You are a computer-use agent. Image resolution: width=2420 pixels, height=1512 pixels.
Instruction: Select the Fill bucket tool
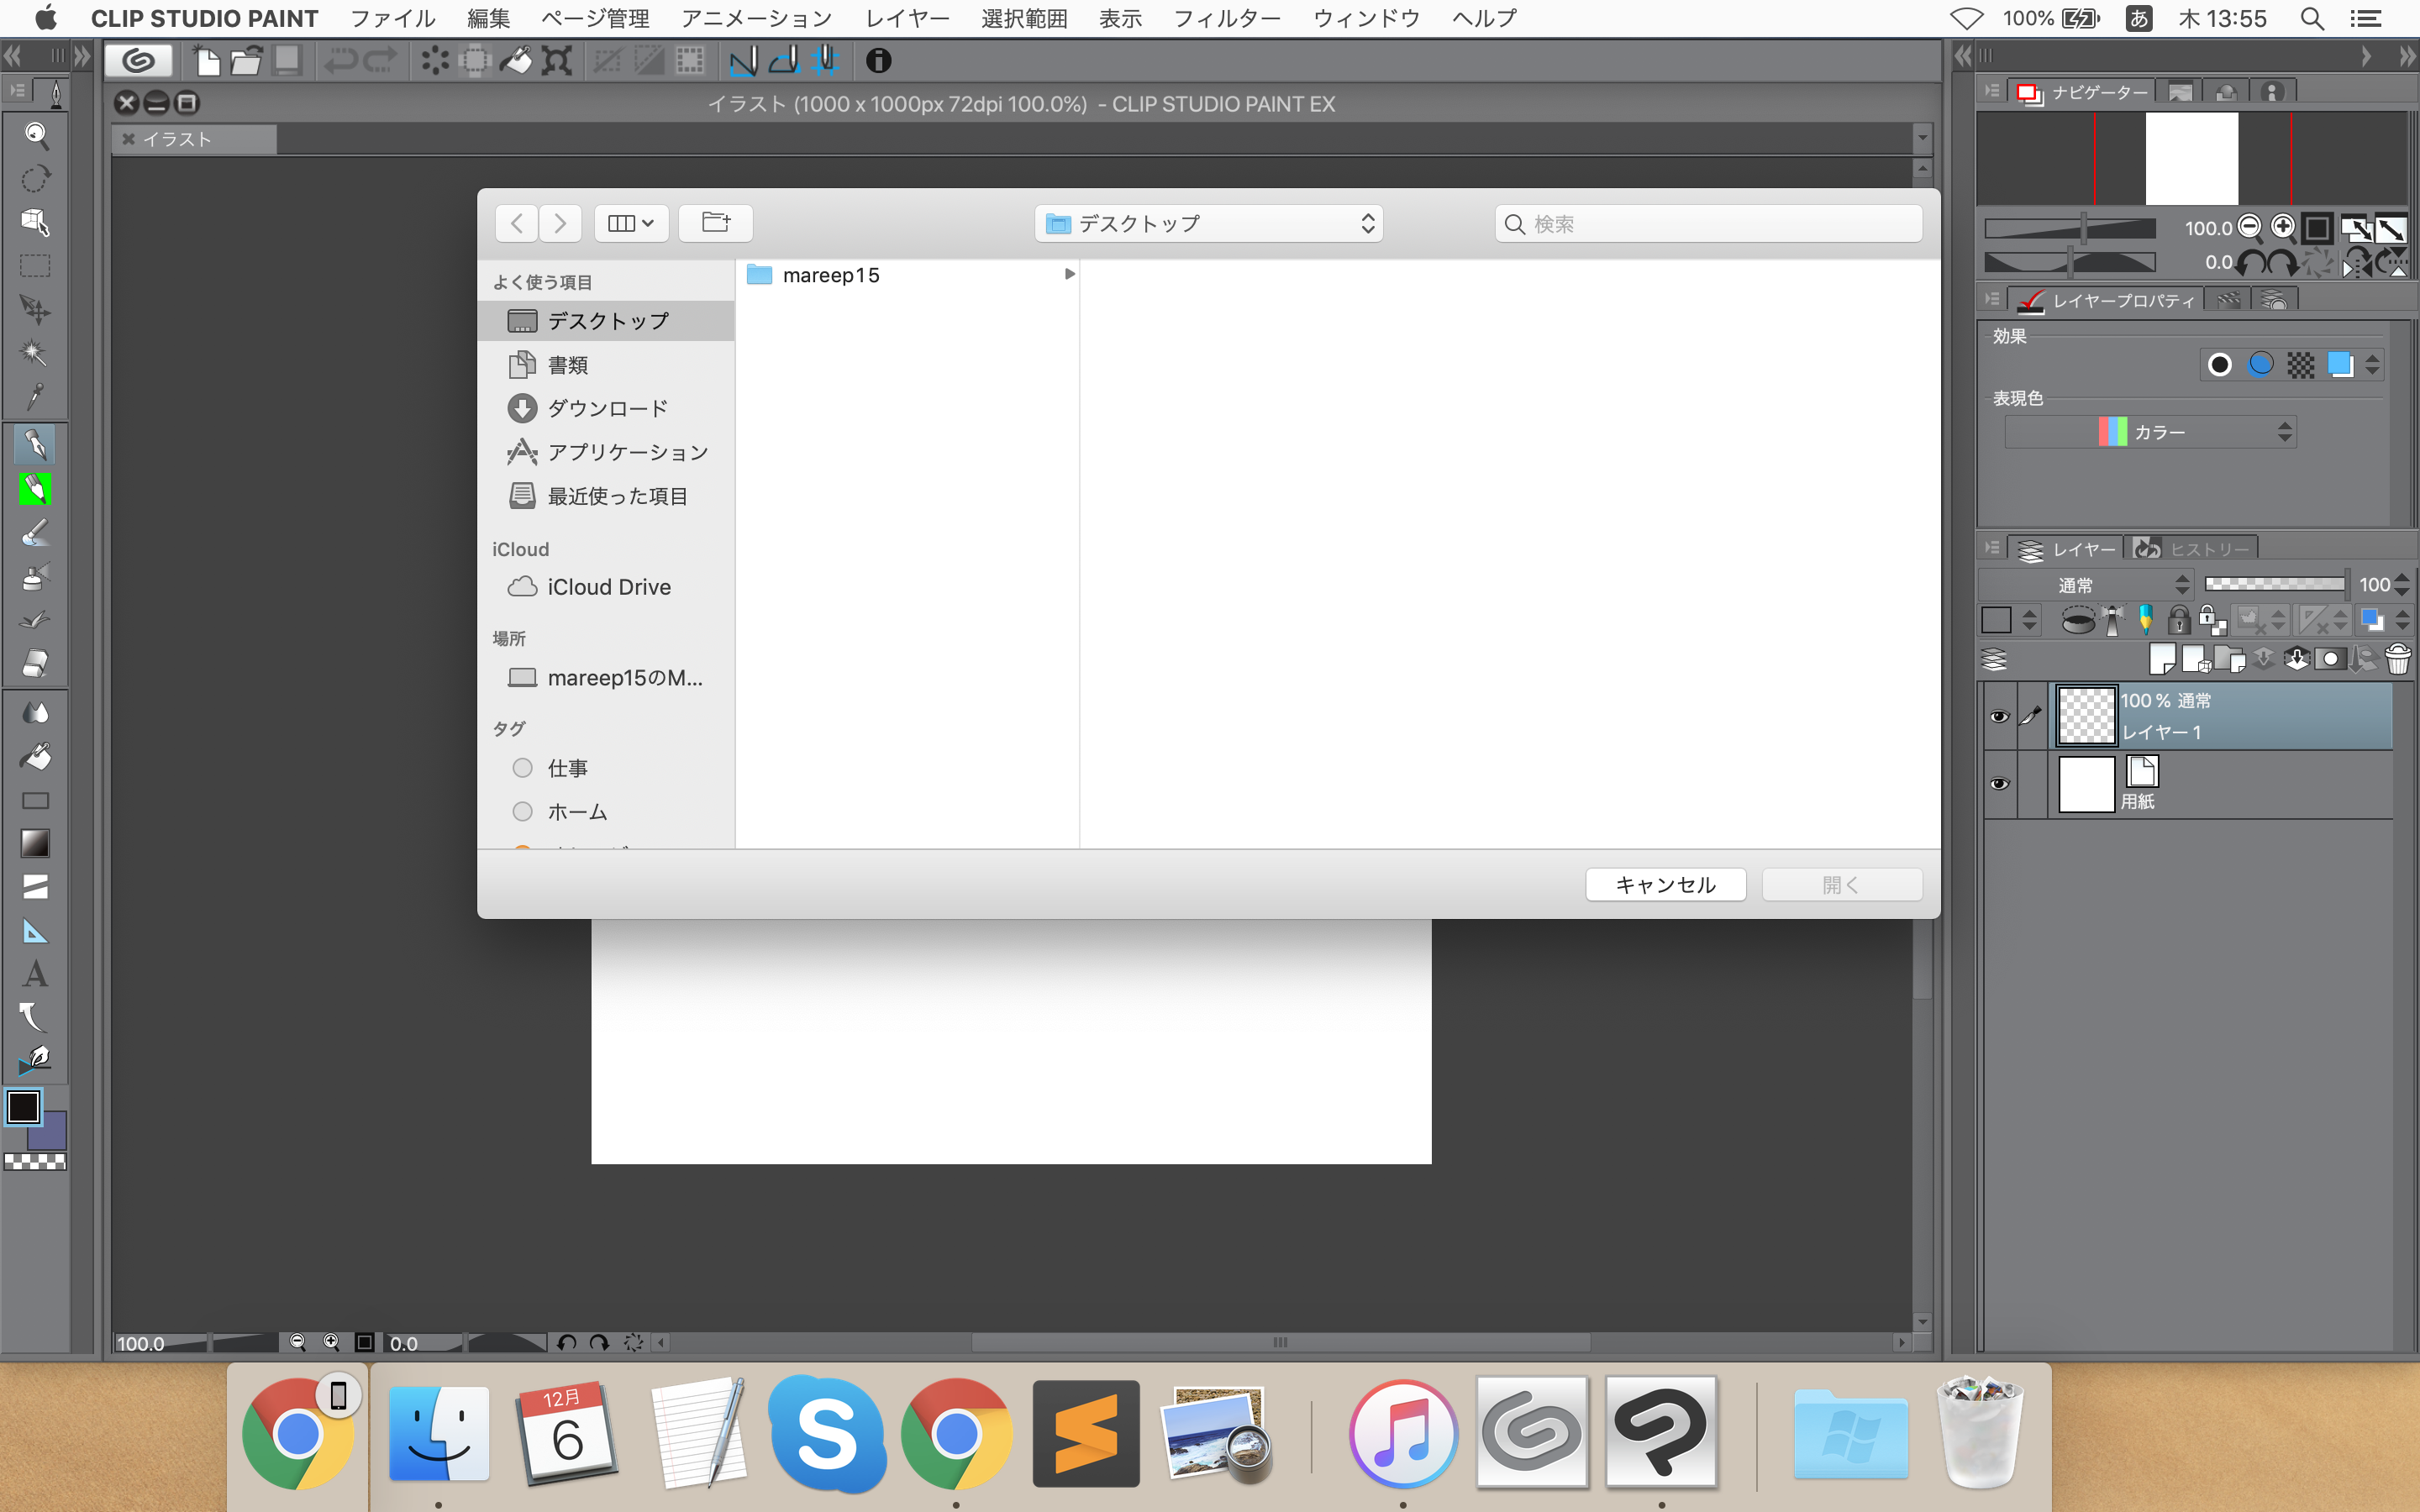[x=35, y=757]
